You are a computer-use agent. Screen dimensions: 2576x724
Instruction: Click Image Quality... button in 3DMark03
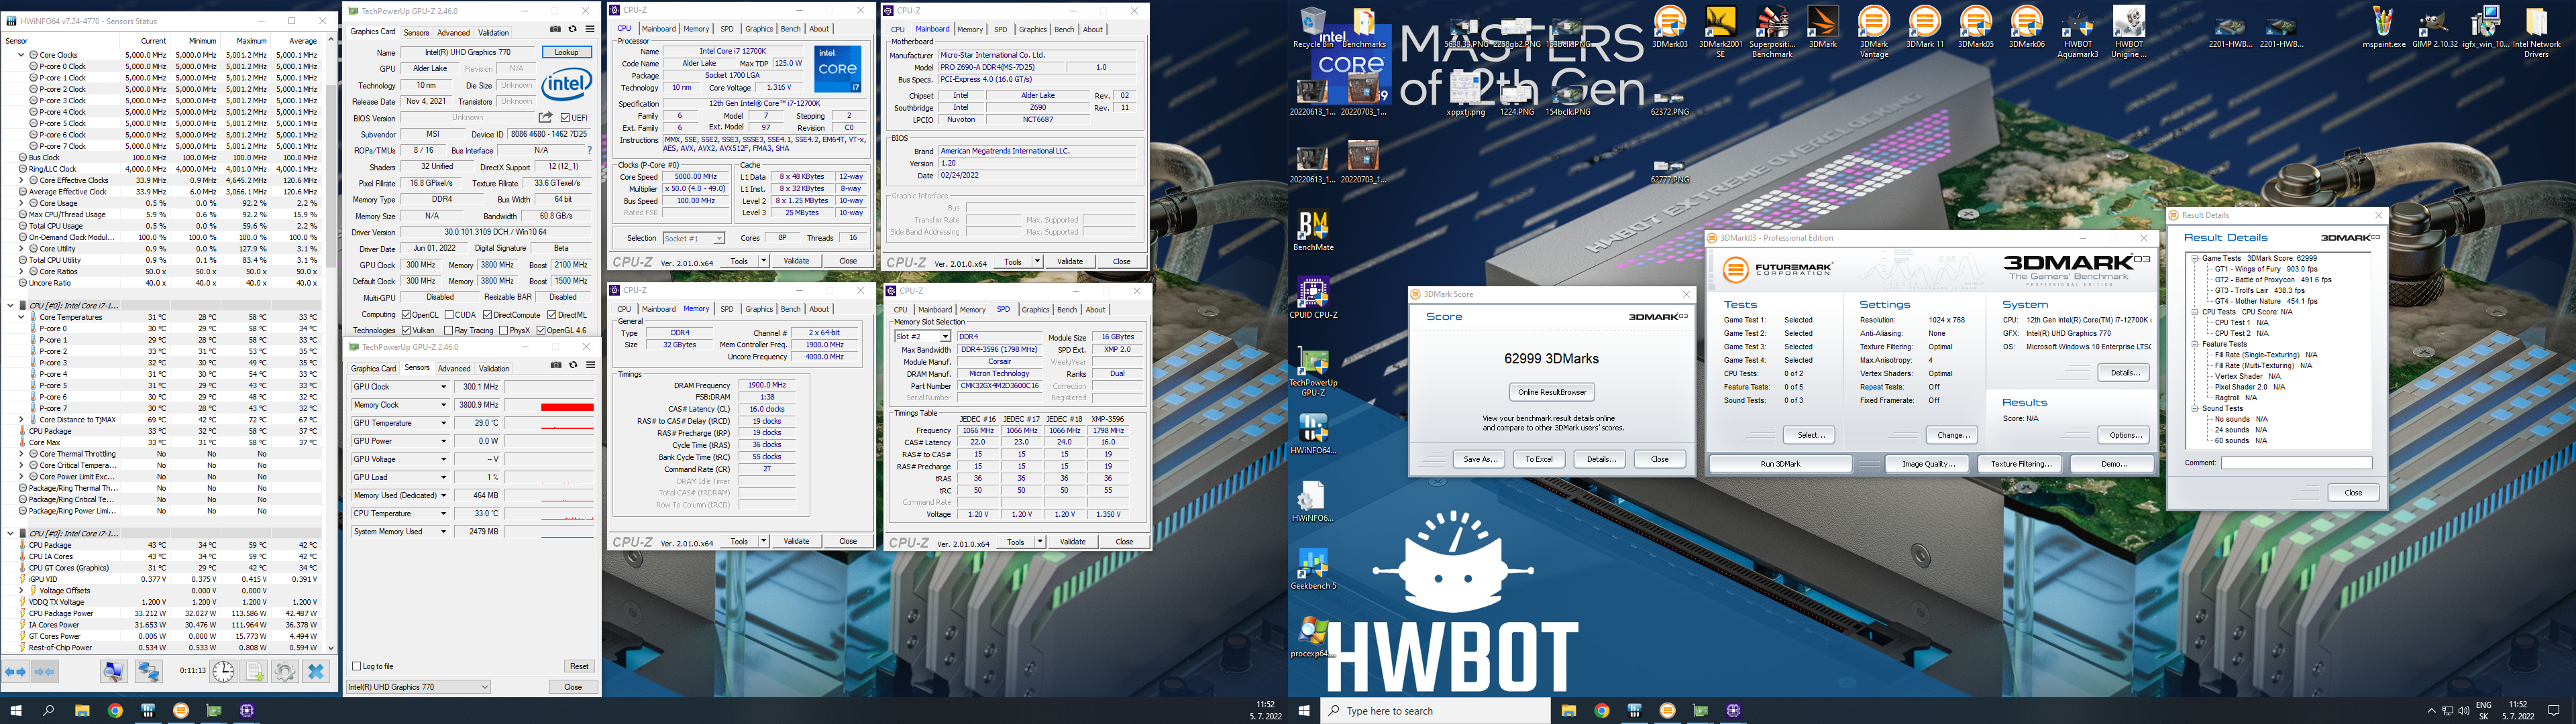1927,464
